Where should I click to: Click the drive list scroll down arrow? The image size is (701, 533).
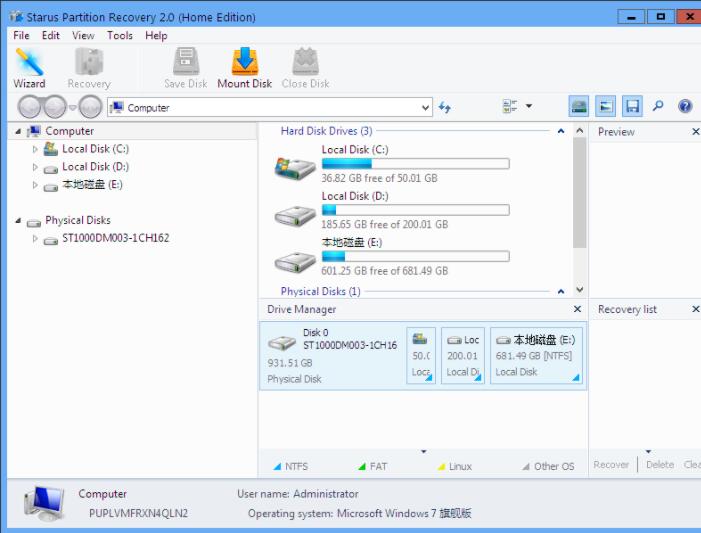point(580,290)
